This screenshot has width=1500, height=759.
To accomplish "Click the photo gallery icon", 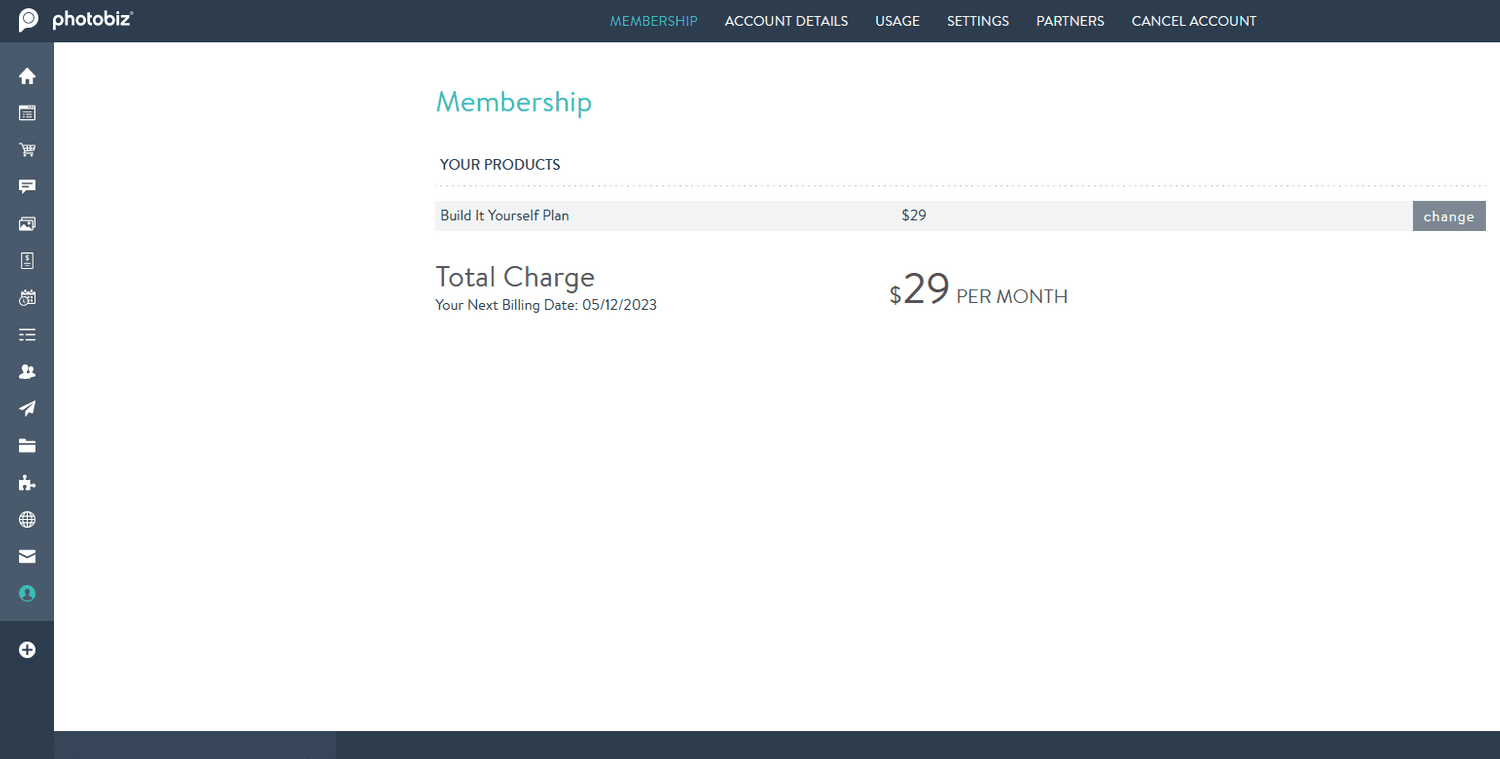I will [27, 223].
